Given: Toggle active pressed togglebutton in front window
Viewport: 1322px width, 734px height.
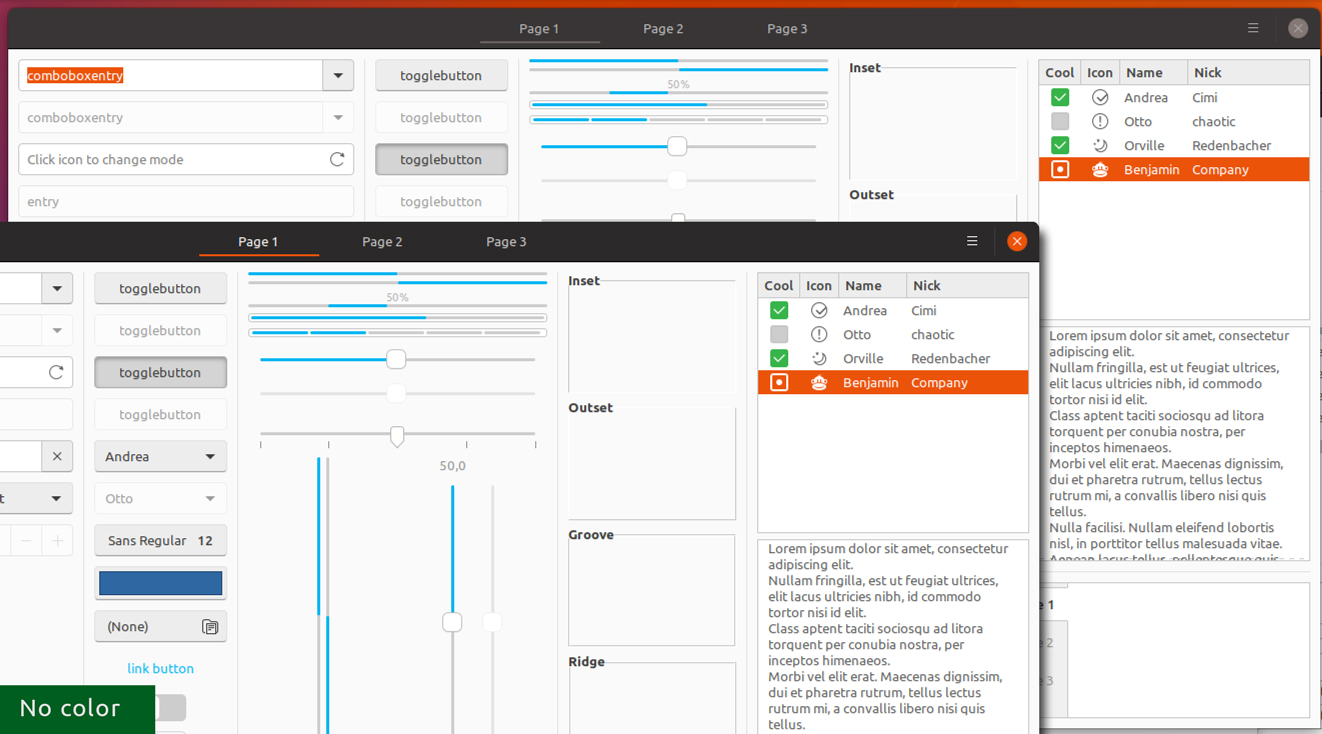Looking at the screenshot, I should 160,372.
